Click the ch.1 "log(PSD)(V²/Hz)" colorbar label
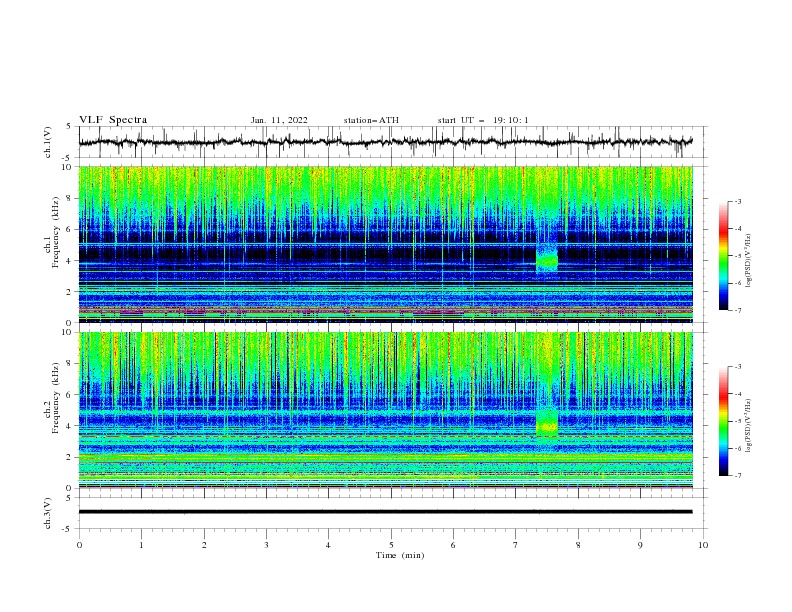 (749, 261)
